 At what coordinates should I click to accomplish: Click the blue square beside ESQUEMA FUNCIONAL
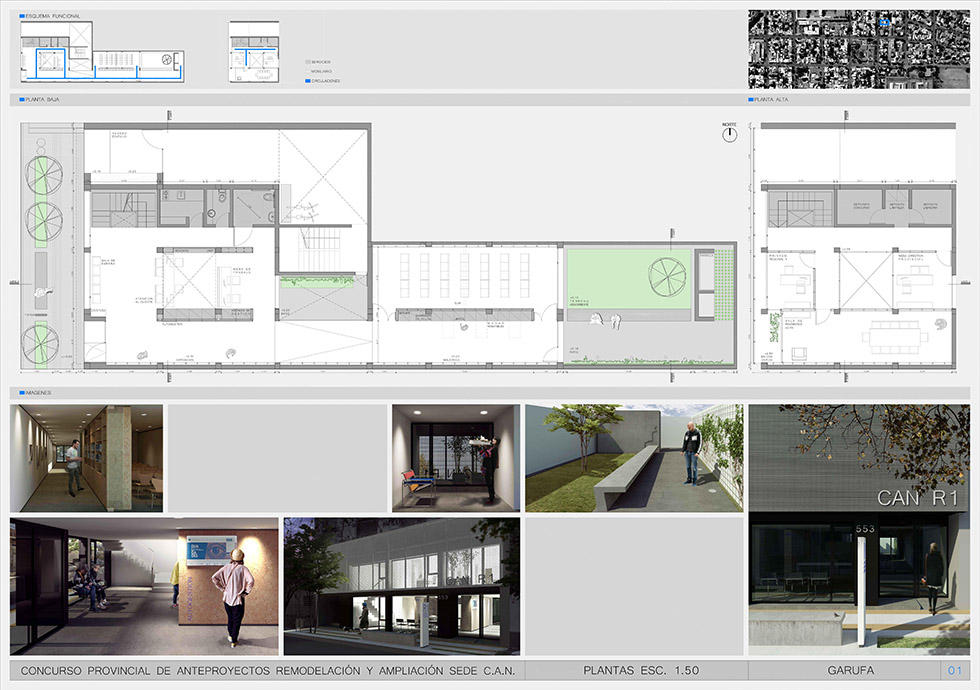click(22, 17)
